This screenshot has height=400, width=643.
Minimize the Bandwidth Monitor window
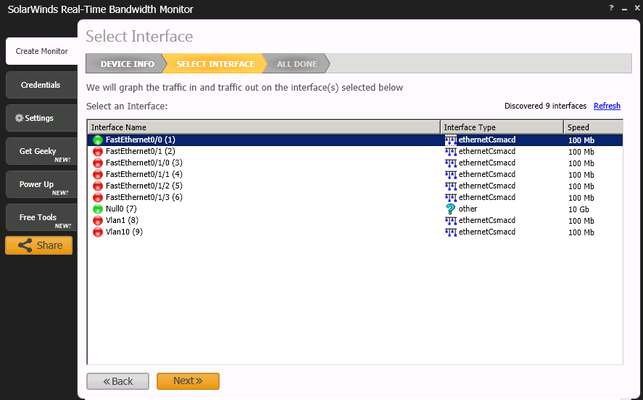pyautogui.click(x=624, y=9)
